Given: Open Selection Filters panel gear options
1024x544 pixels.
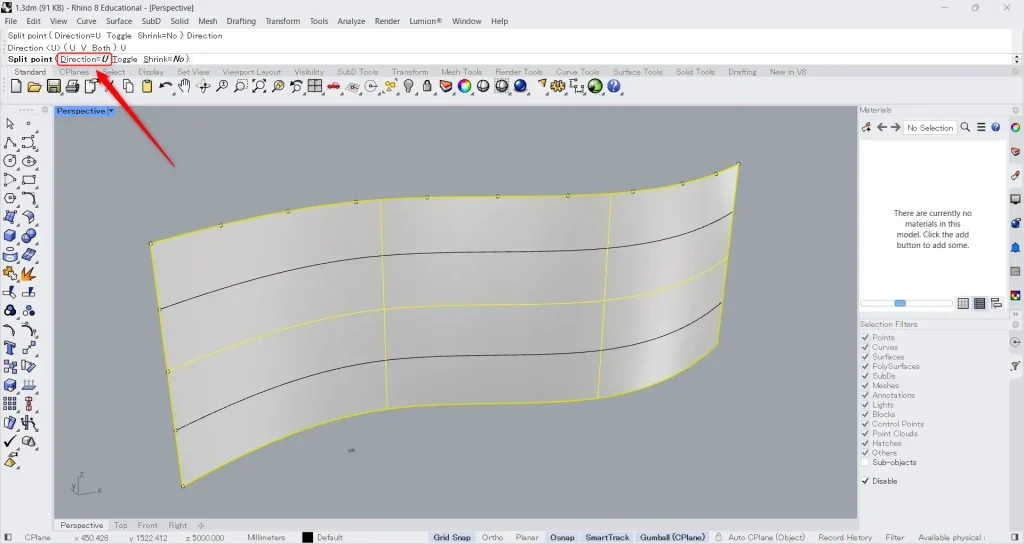Looking at the screenshot, I should click(1016, 325).
